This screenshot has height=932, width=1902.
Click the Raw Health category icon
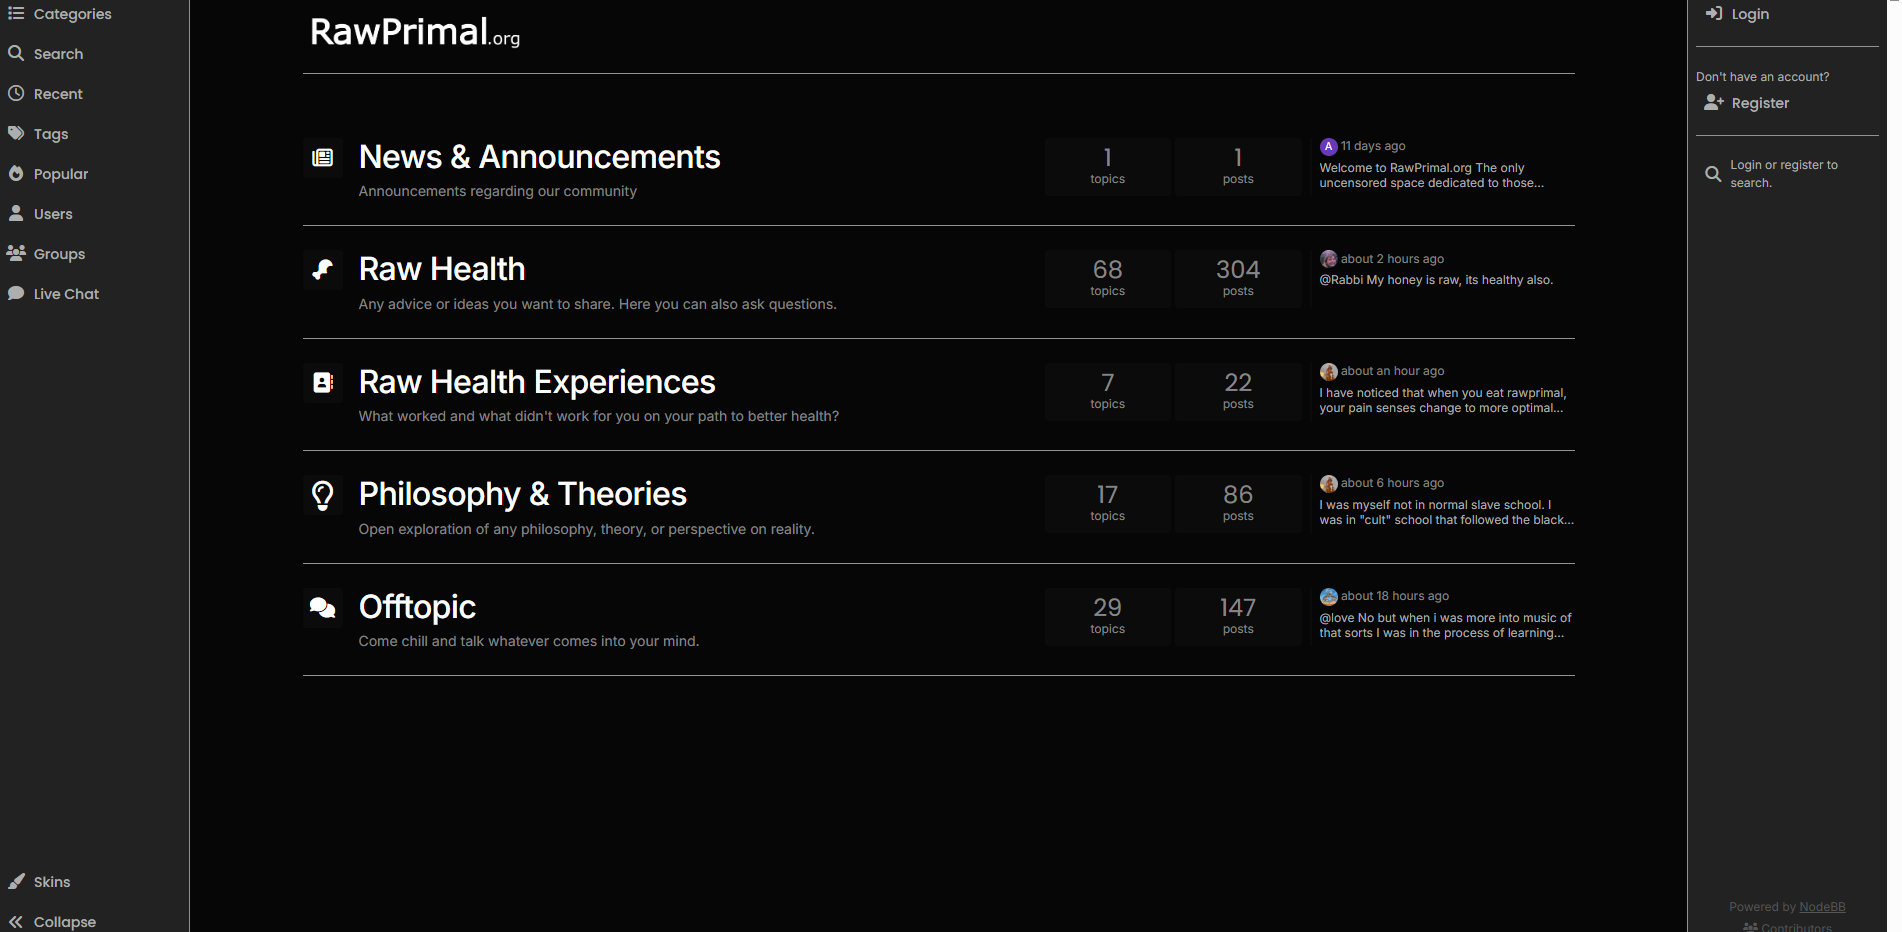[x=322, y=270]
